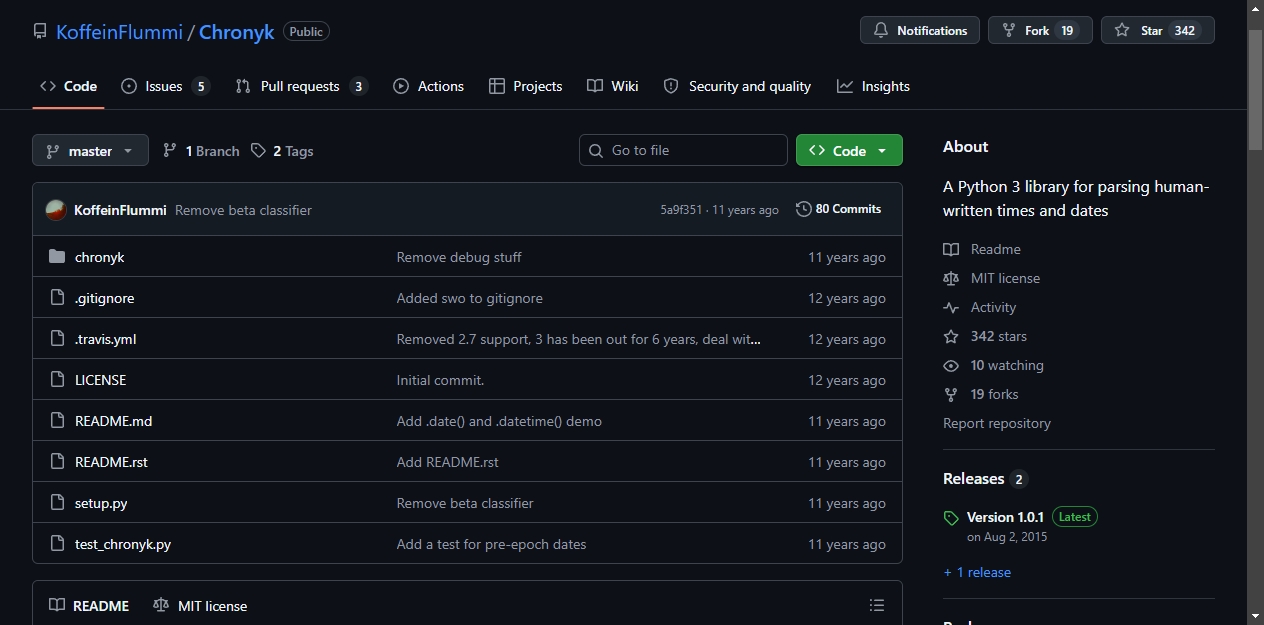
Task: Open the Pull requests tab
Action: click(x=301, y=86)
